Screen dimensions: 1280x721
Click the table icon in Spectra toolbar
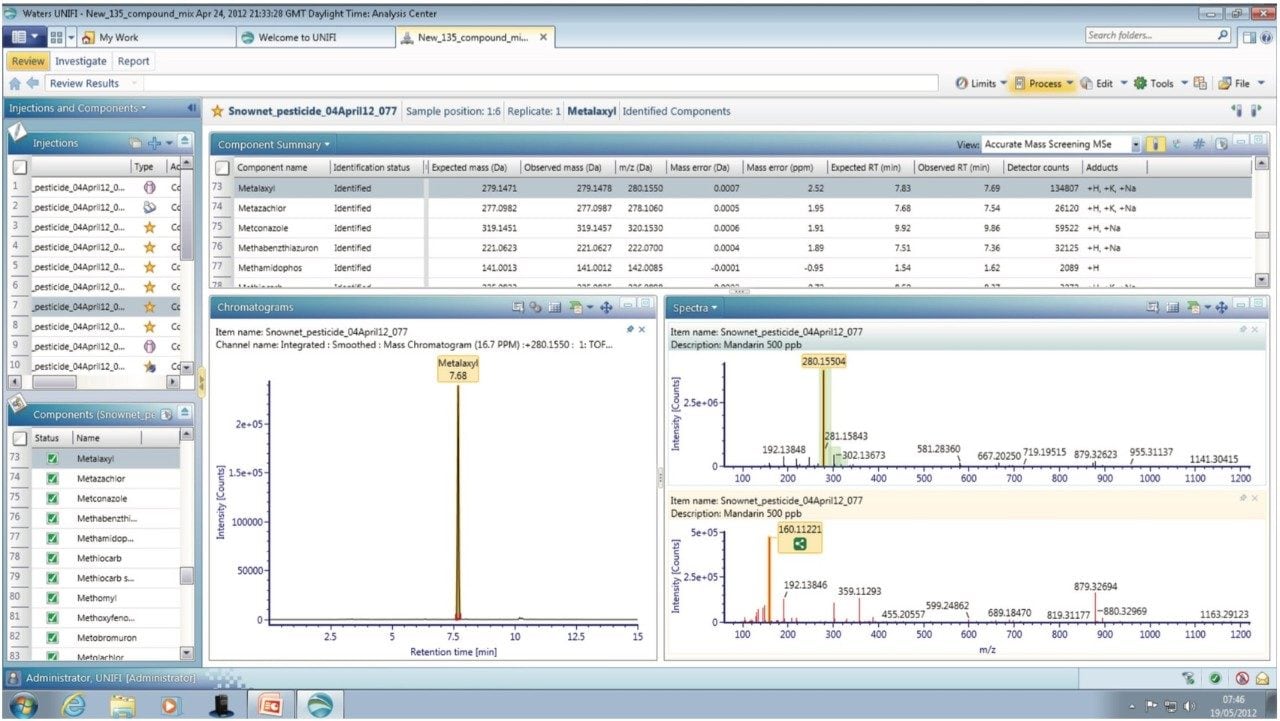[1174, 307]
